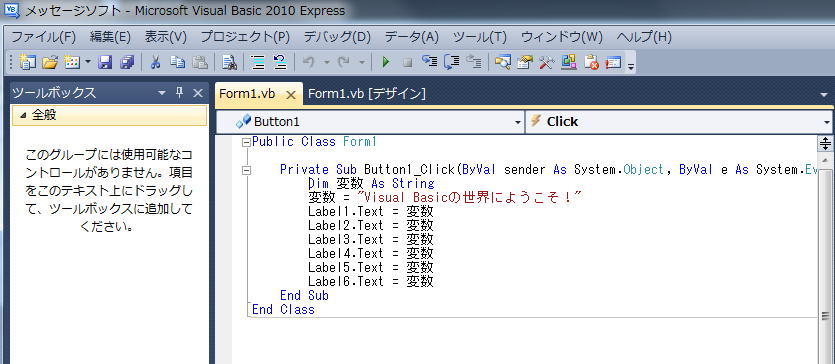Cut selection using the scissors icon

[155, 63]
